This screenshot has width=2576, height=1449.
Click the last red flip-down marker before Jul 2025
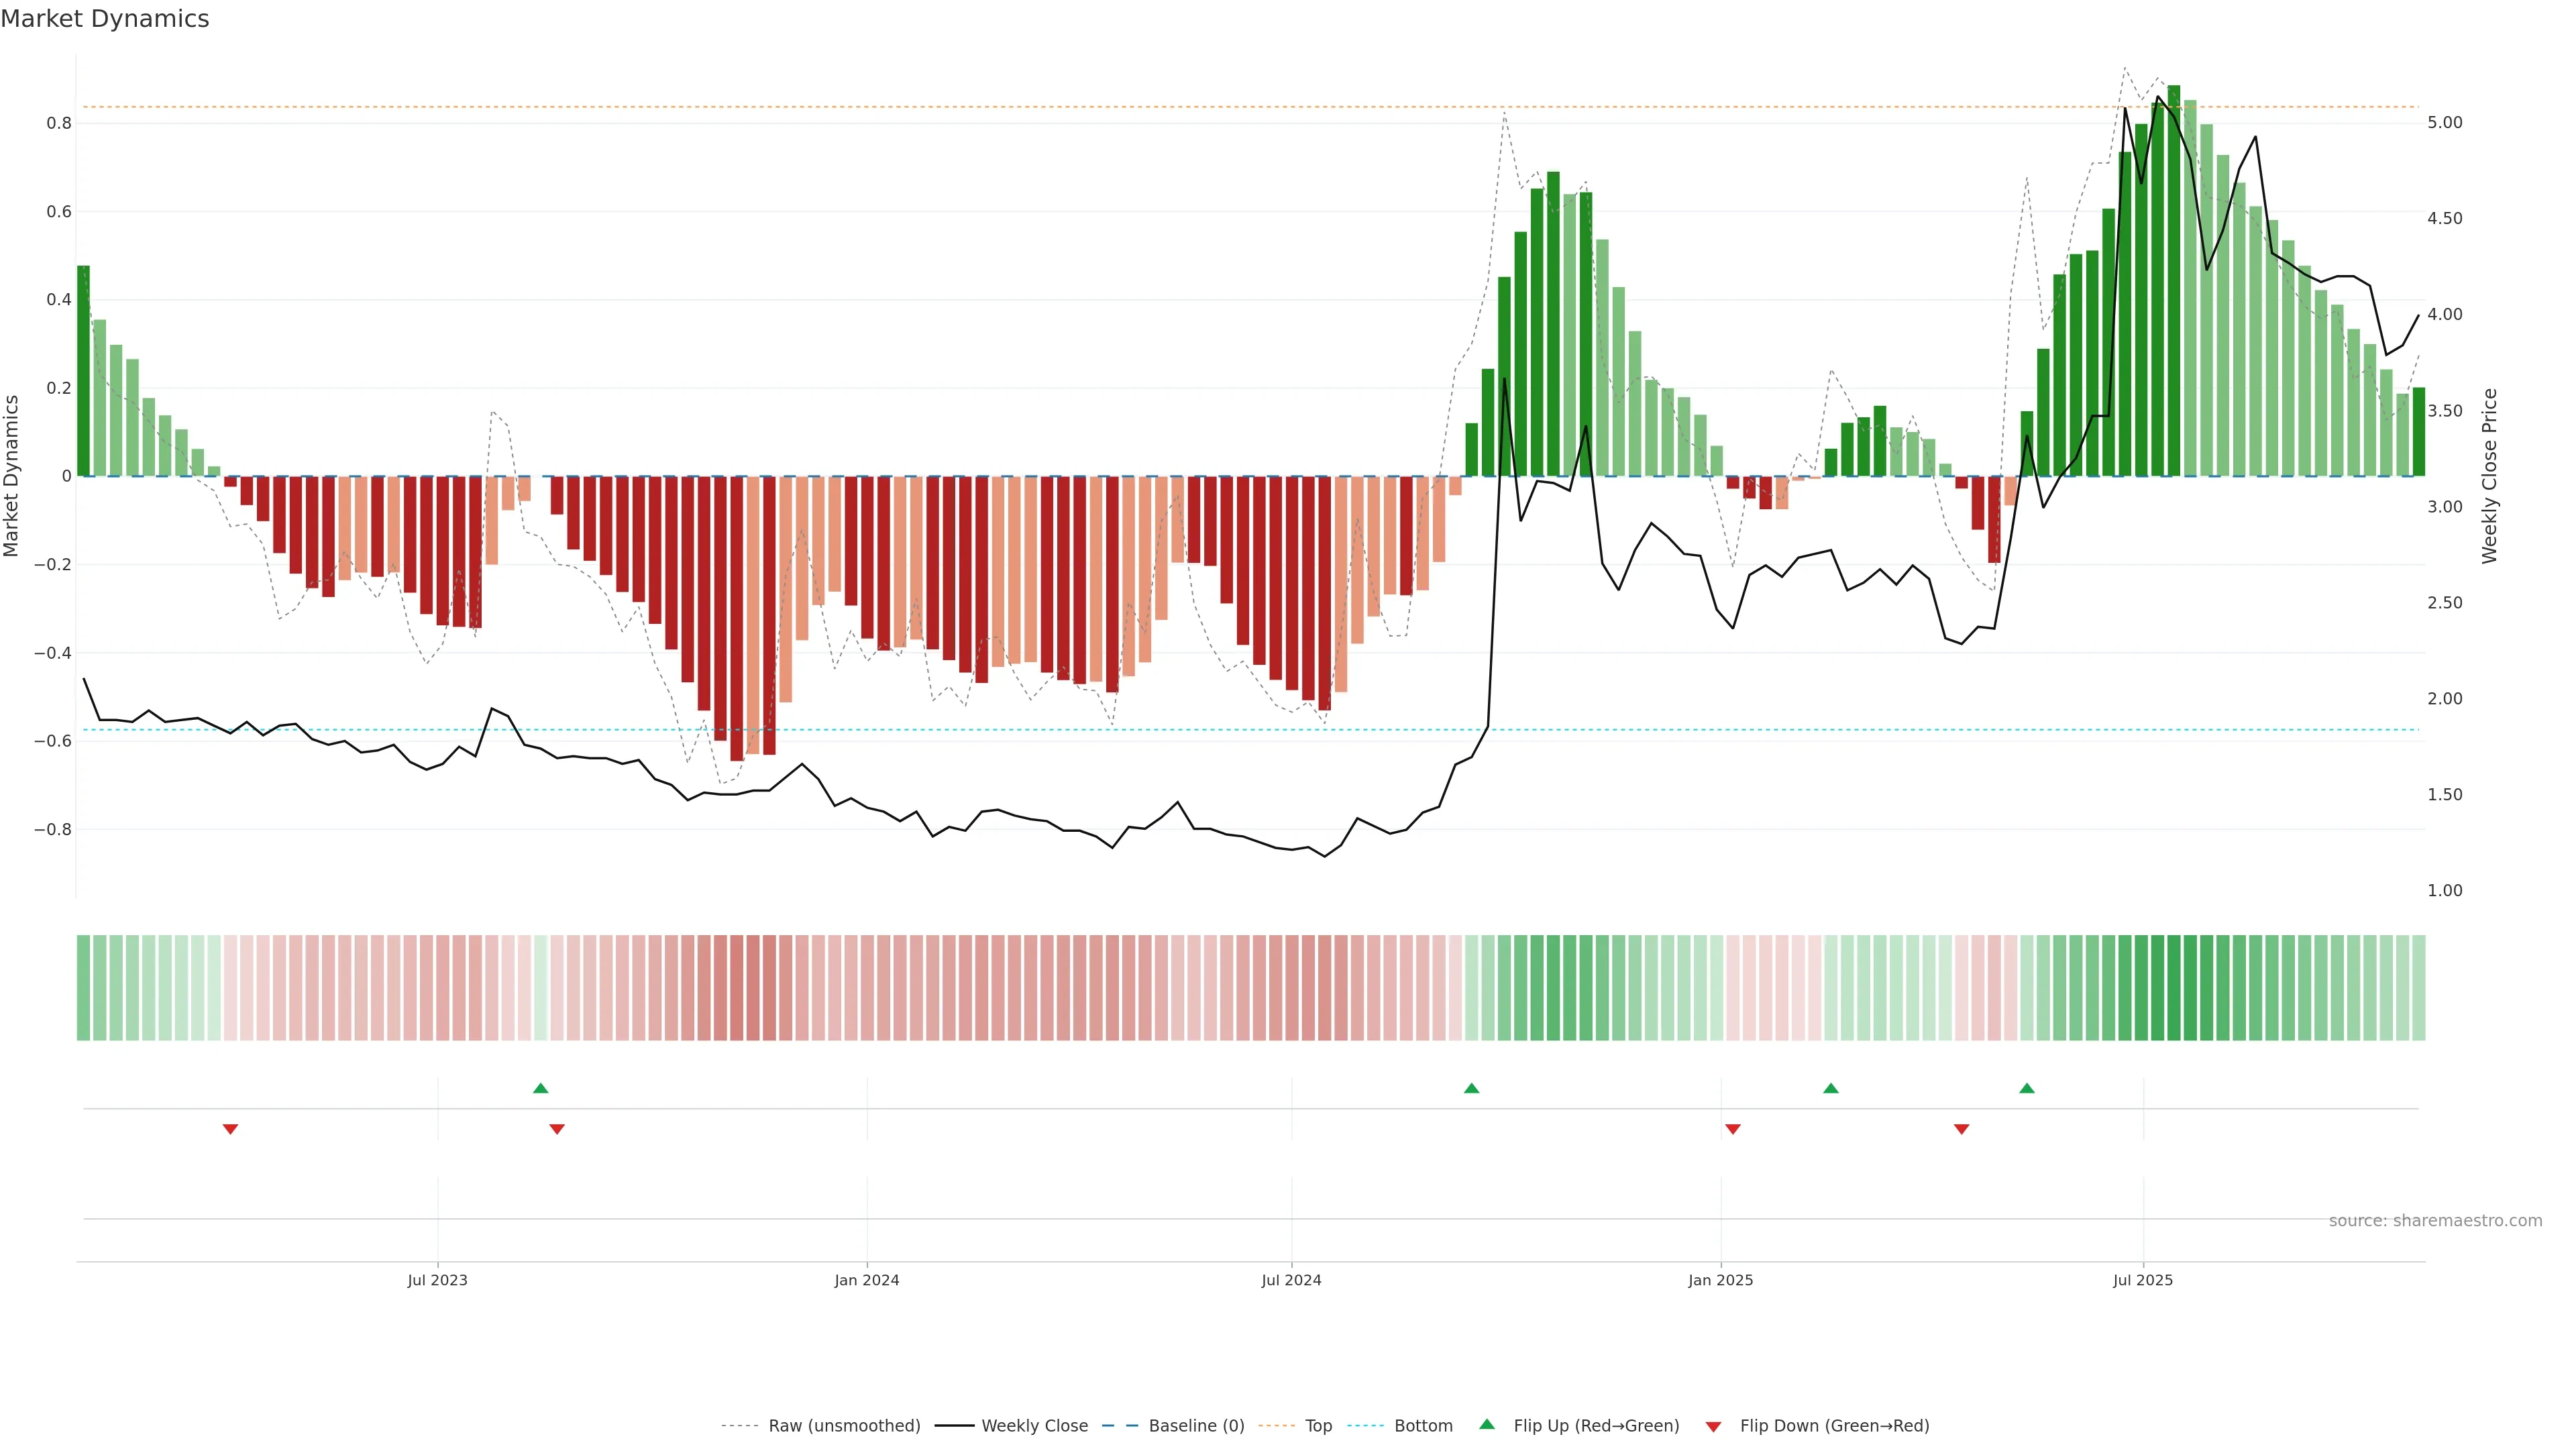point(1962,1129)
